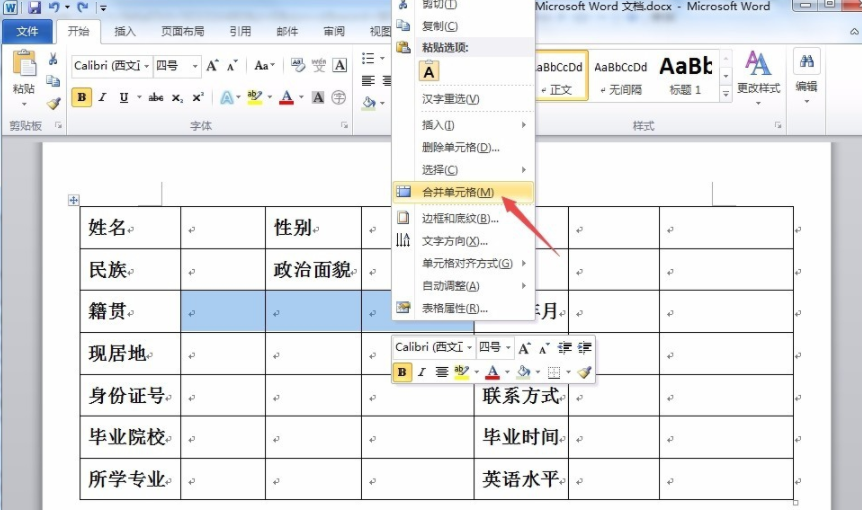Click the Align Left icon in paragraph group
This screenshot has width=862, height=510.
pos(368,81)
